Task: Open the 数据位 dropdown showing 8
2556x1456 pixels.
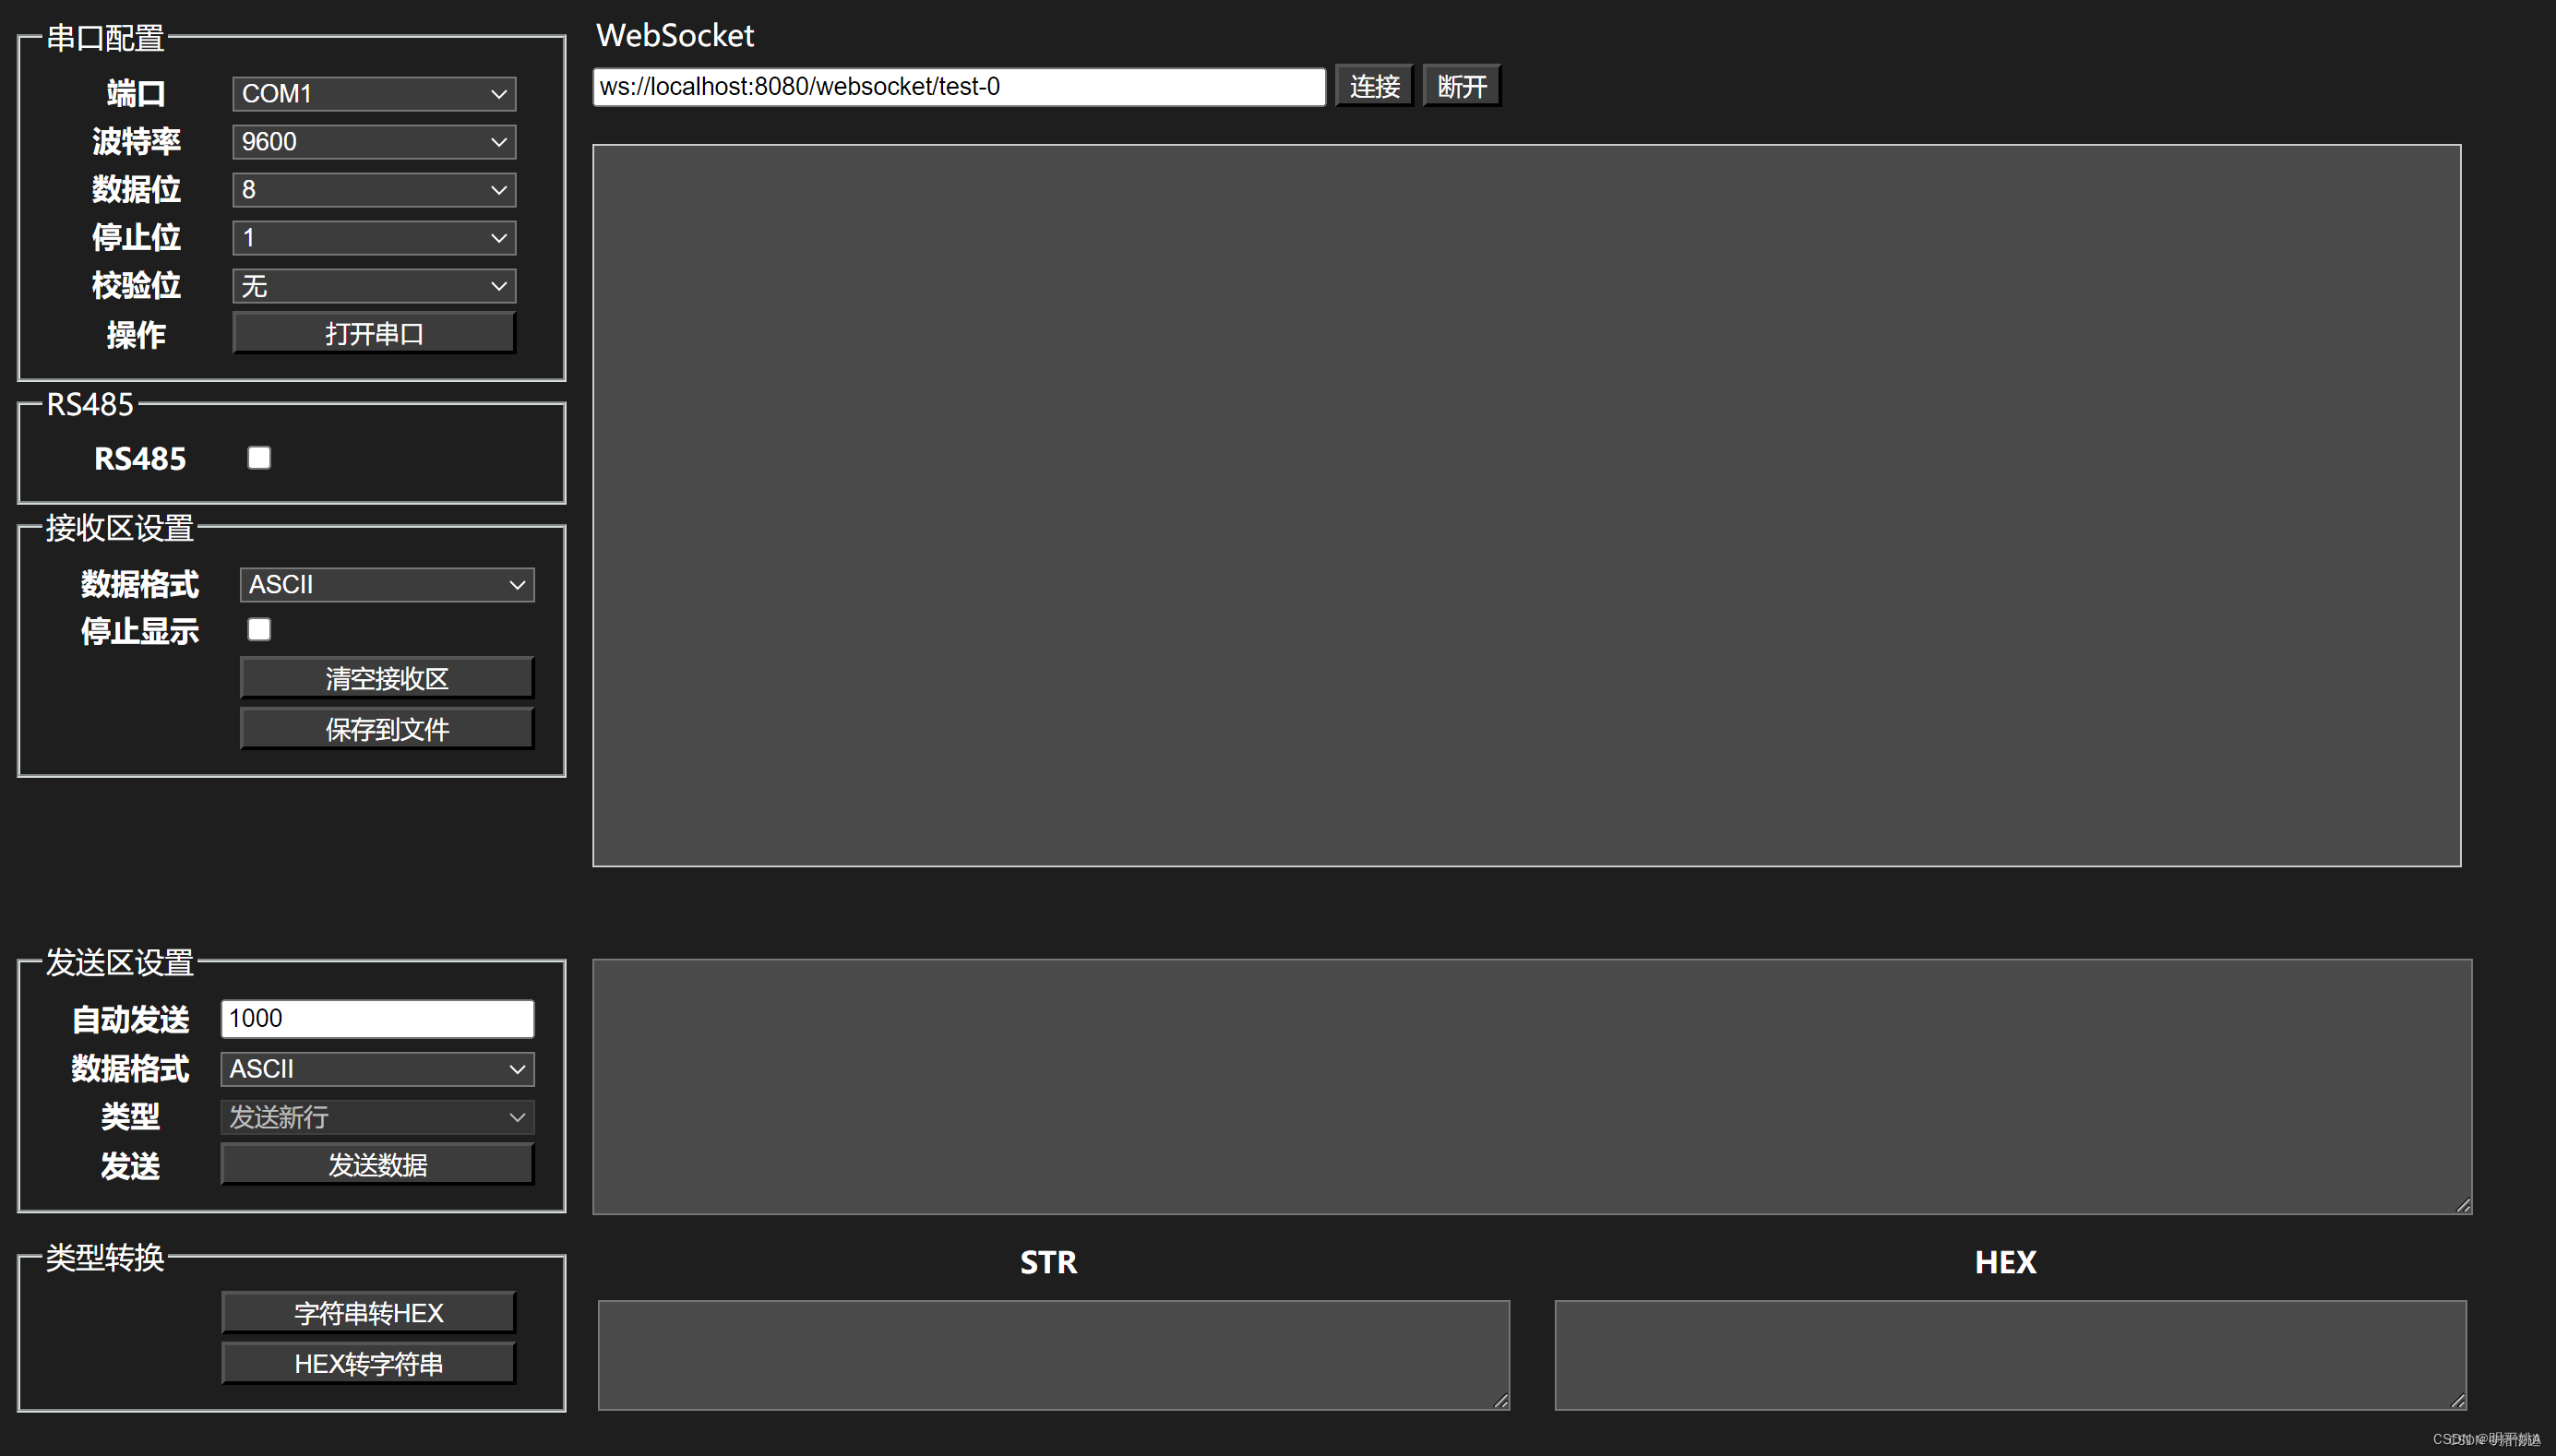Action: tap(374, 190)
